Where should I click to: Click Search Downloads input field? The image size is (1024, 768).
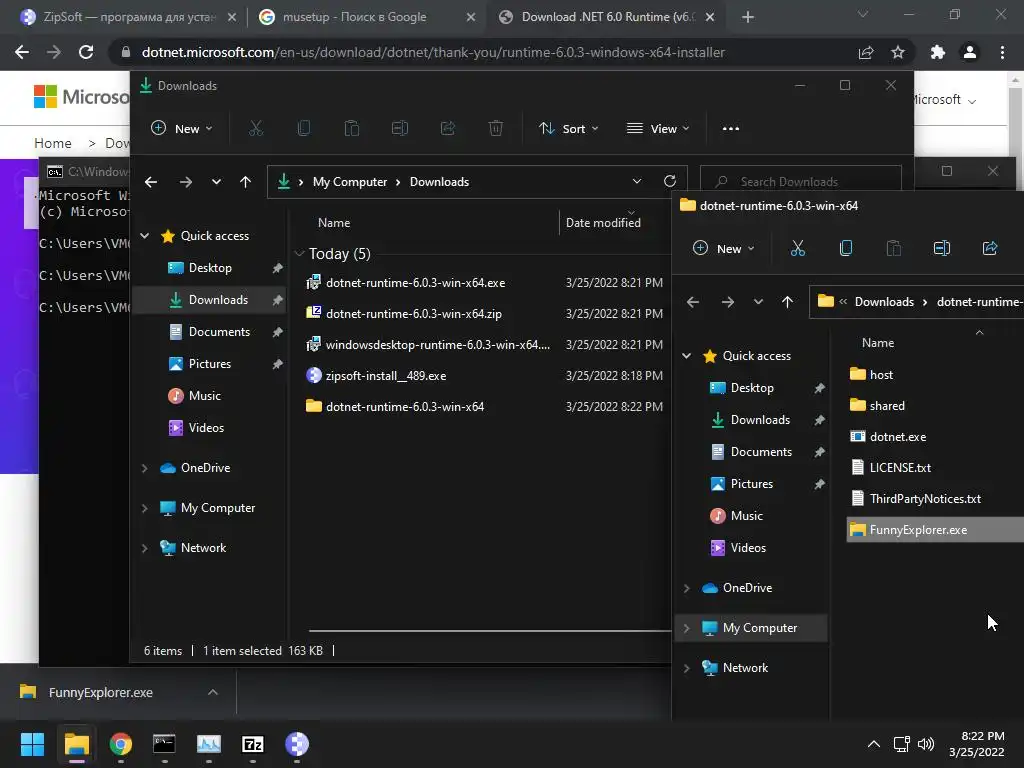801,182
